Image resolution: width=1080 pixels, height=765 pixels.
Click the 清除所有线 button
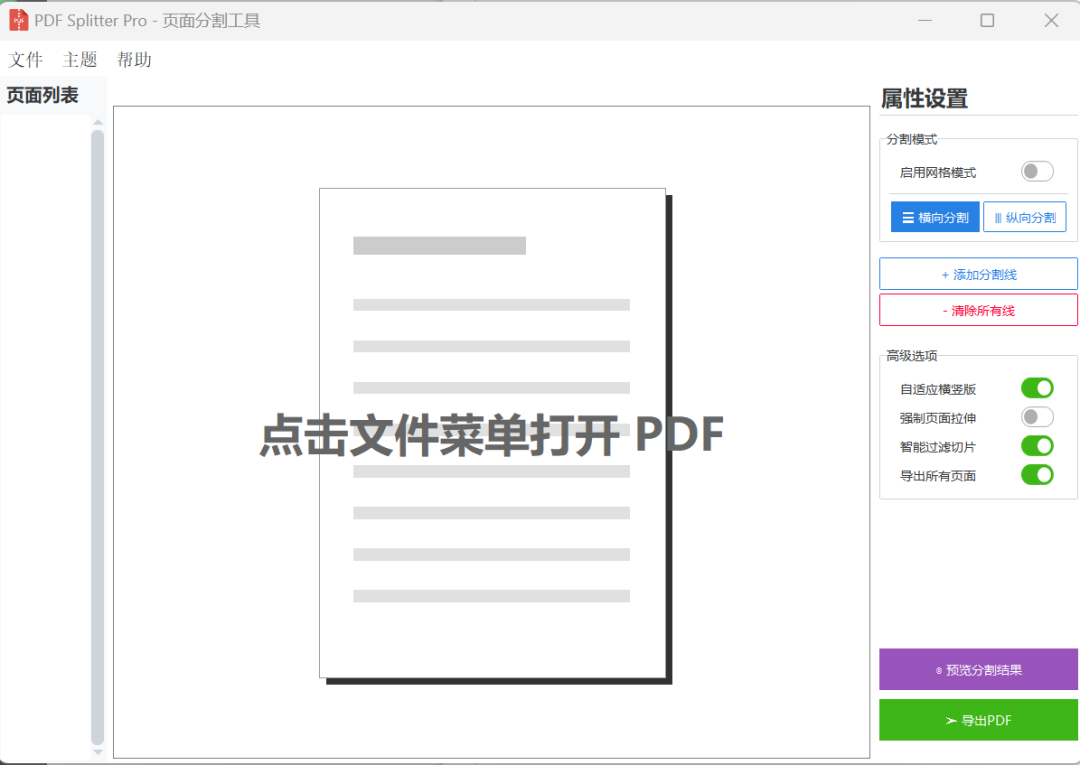click(978, 310)
